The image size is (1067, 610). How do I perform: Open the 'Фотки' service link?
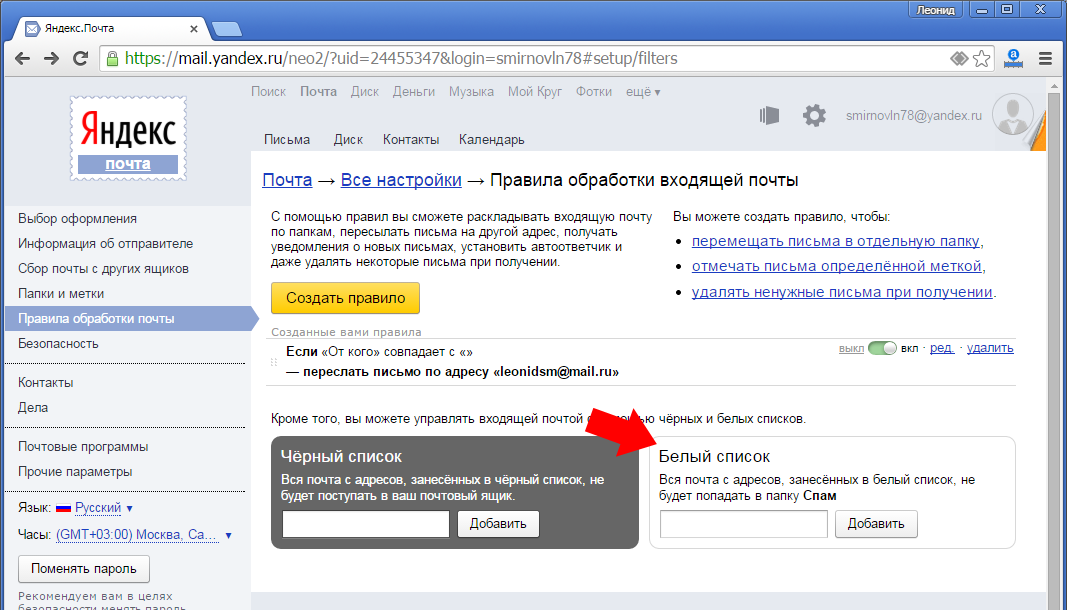point(594,92)
